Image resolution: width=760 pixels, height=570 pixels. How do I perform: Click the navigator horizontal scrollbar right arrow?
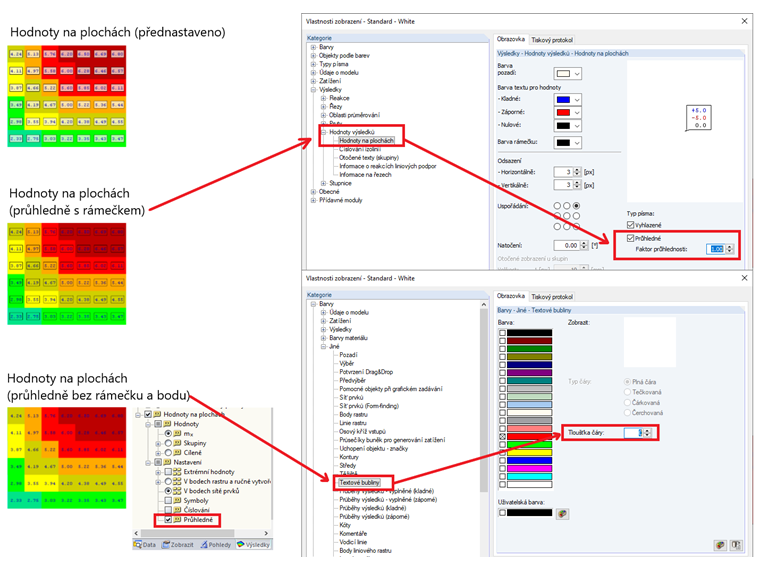[x=266, y=533]
